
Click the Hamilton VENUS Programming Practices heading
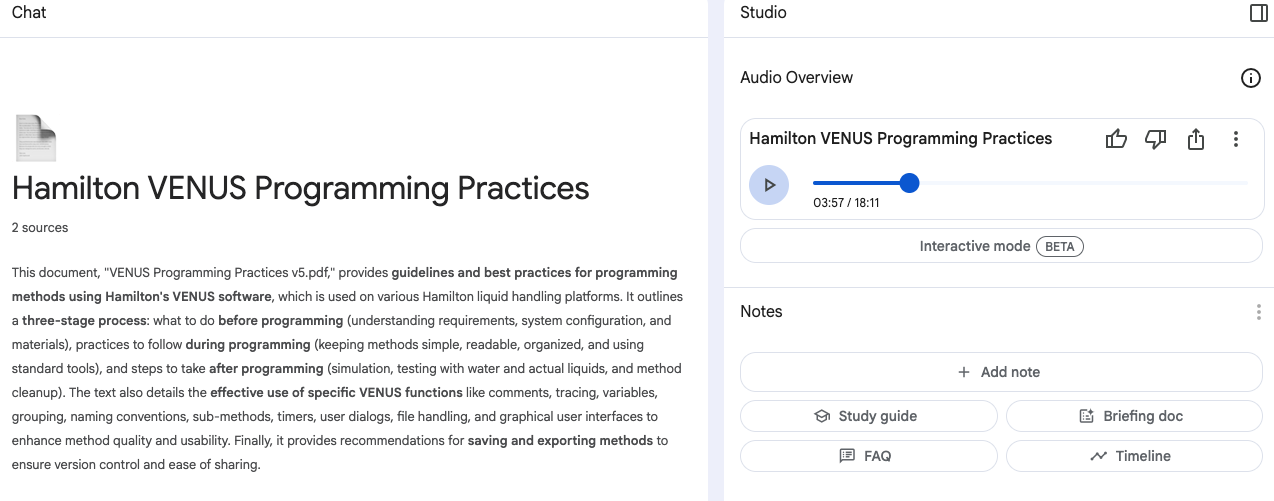(301, 188)
